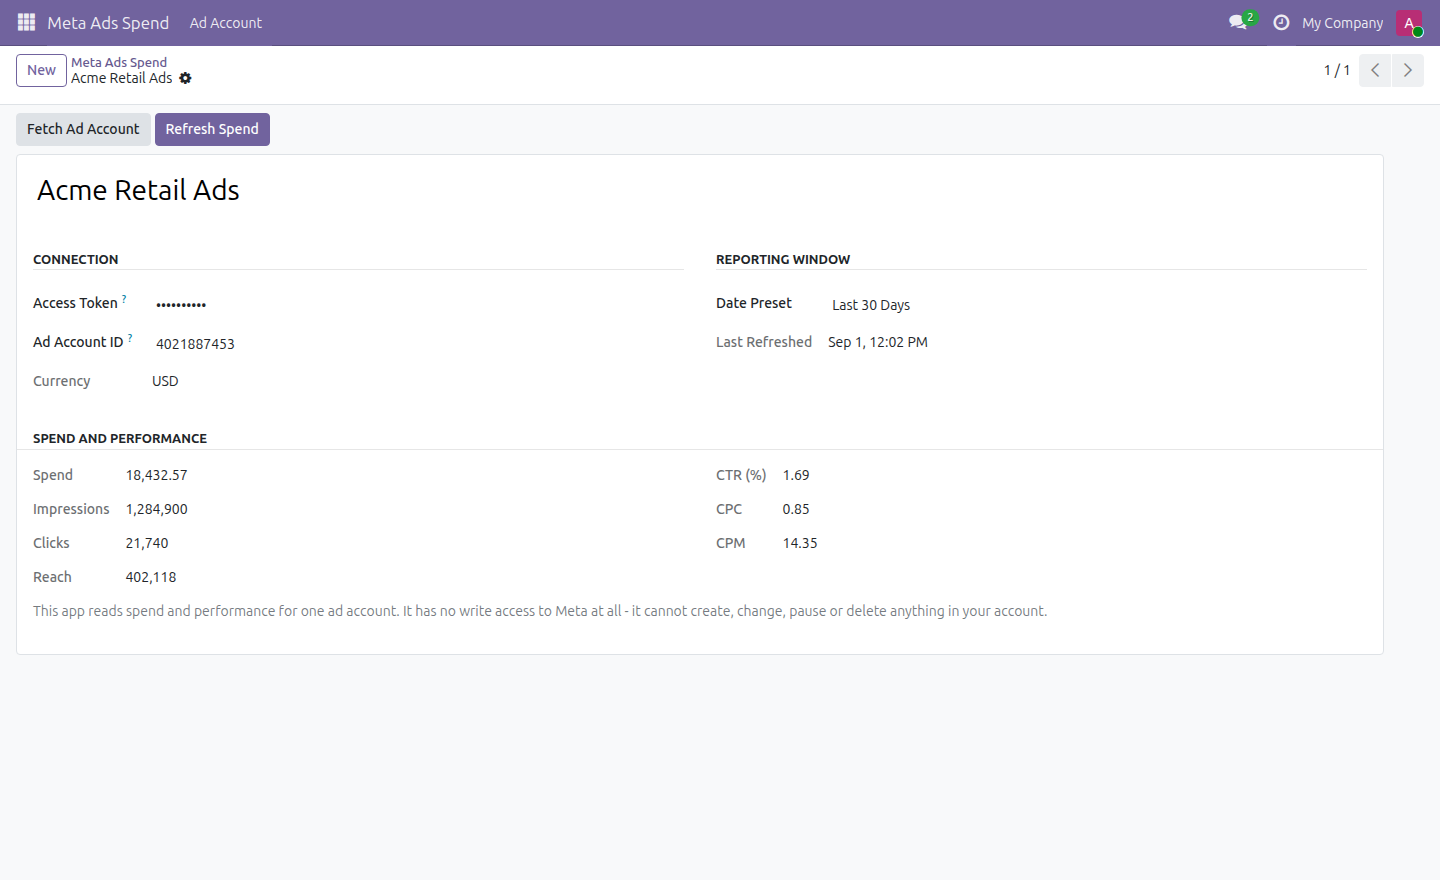Open the Date Preset dropdown
Image resolution: width=1440 pixels, height=880 pixels.
(1099, 305)
